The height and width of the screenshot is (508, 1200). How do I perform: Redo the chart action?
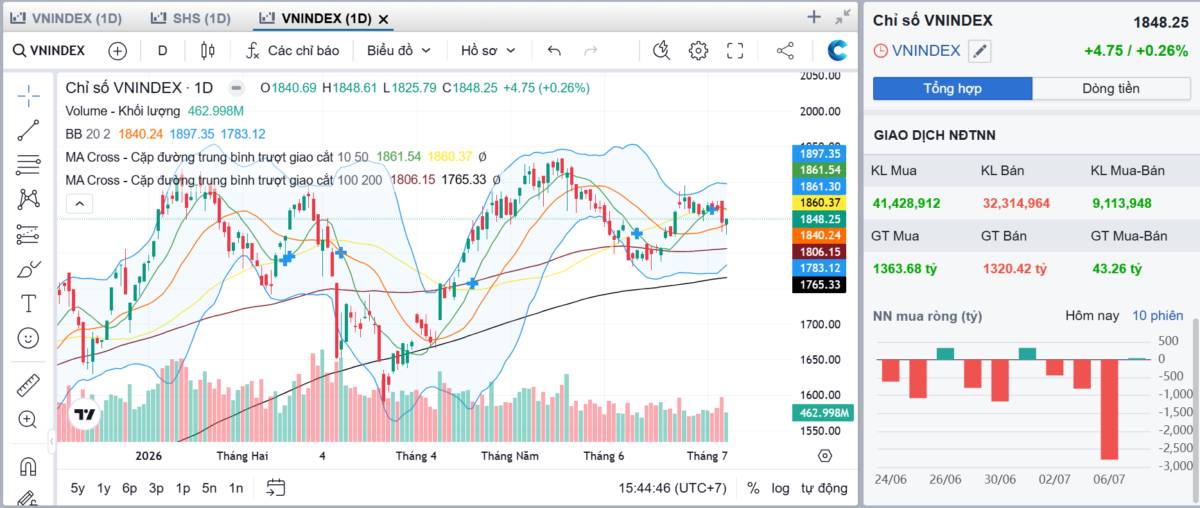[x=590, y=50]
